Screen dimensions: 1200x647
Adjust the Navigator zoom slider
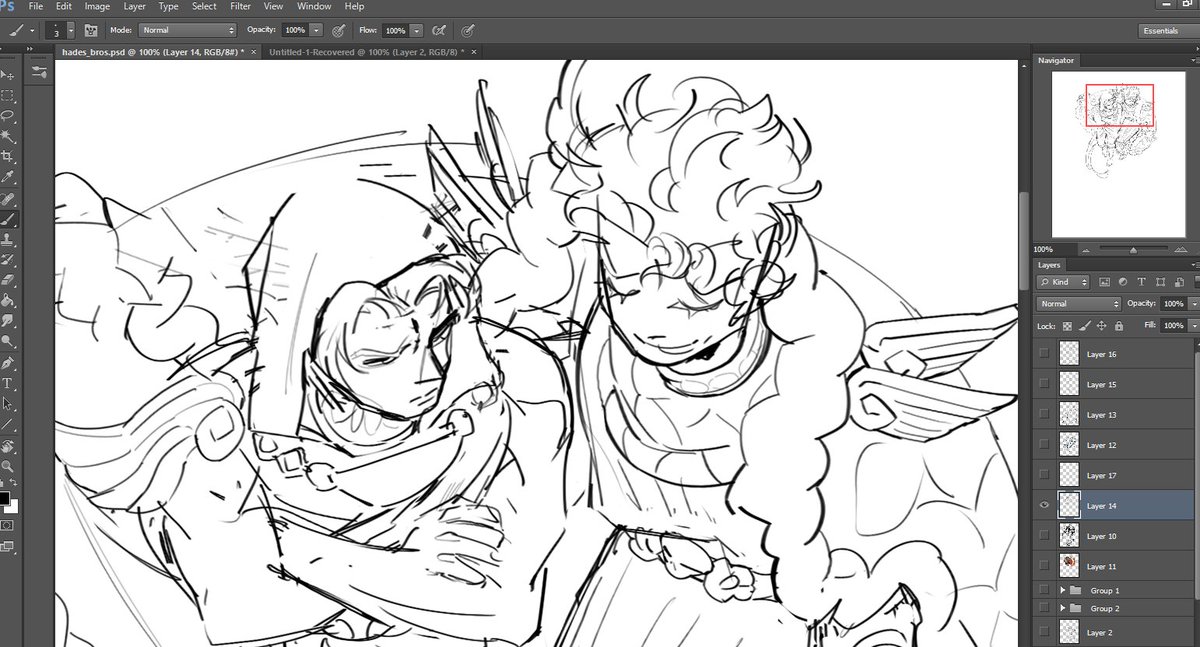pyautogui.click(x=1133, y=249)
